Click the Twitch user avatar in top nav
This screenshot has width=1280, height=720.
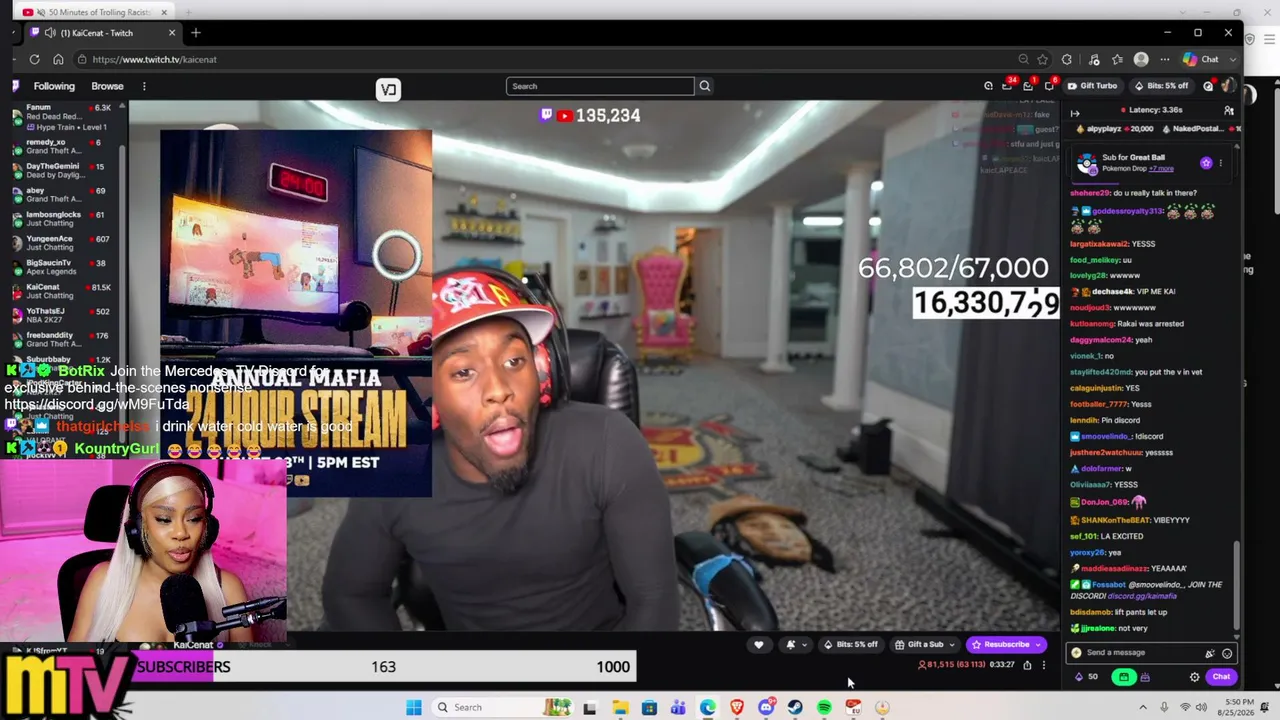pos(1227,86)
